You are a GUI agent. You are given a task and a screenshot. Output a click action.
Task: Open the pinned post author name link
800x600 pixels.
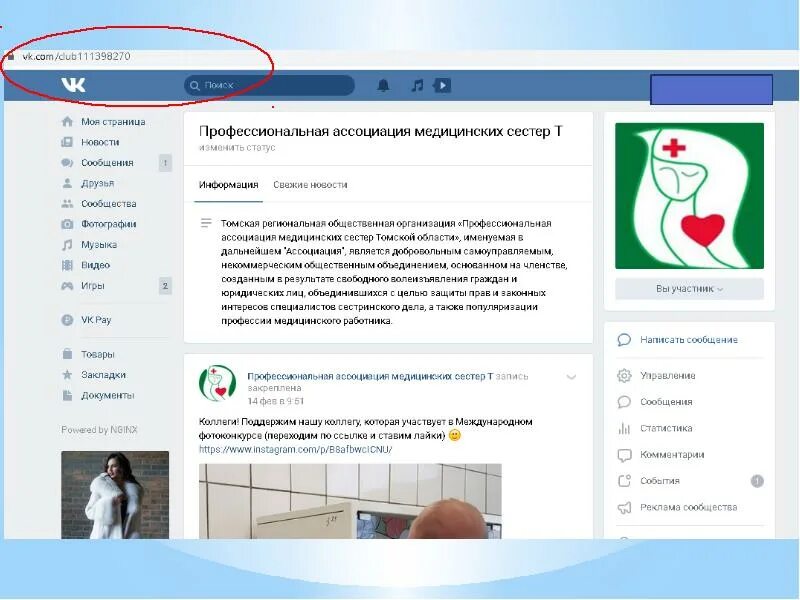370,376
